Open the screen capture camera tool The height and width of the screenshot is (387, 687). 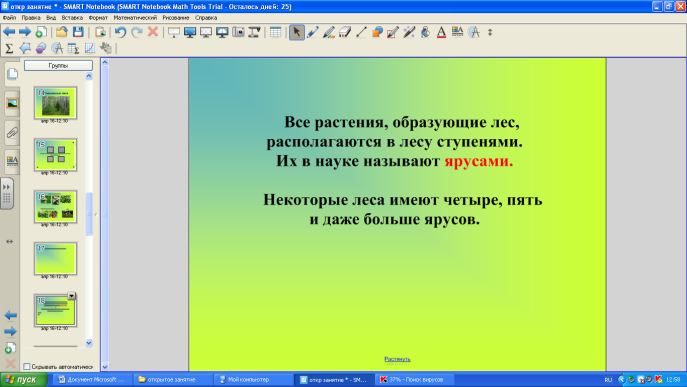point(238,32)
